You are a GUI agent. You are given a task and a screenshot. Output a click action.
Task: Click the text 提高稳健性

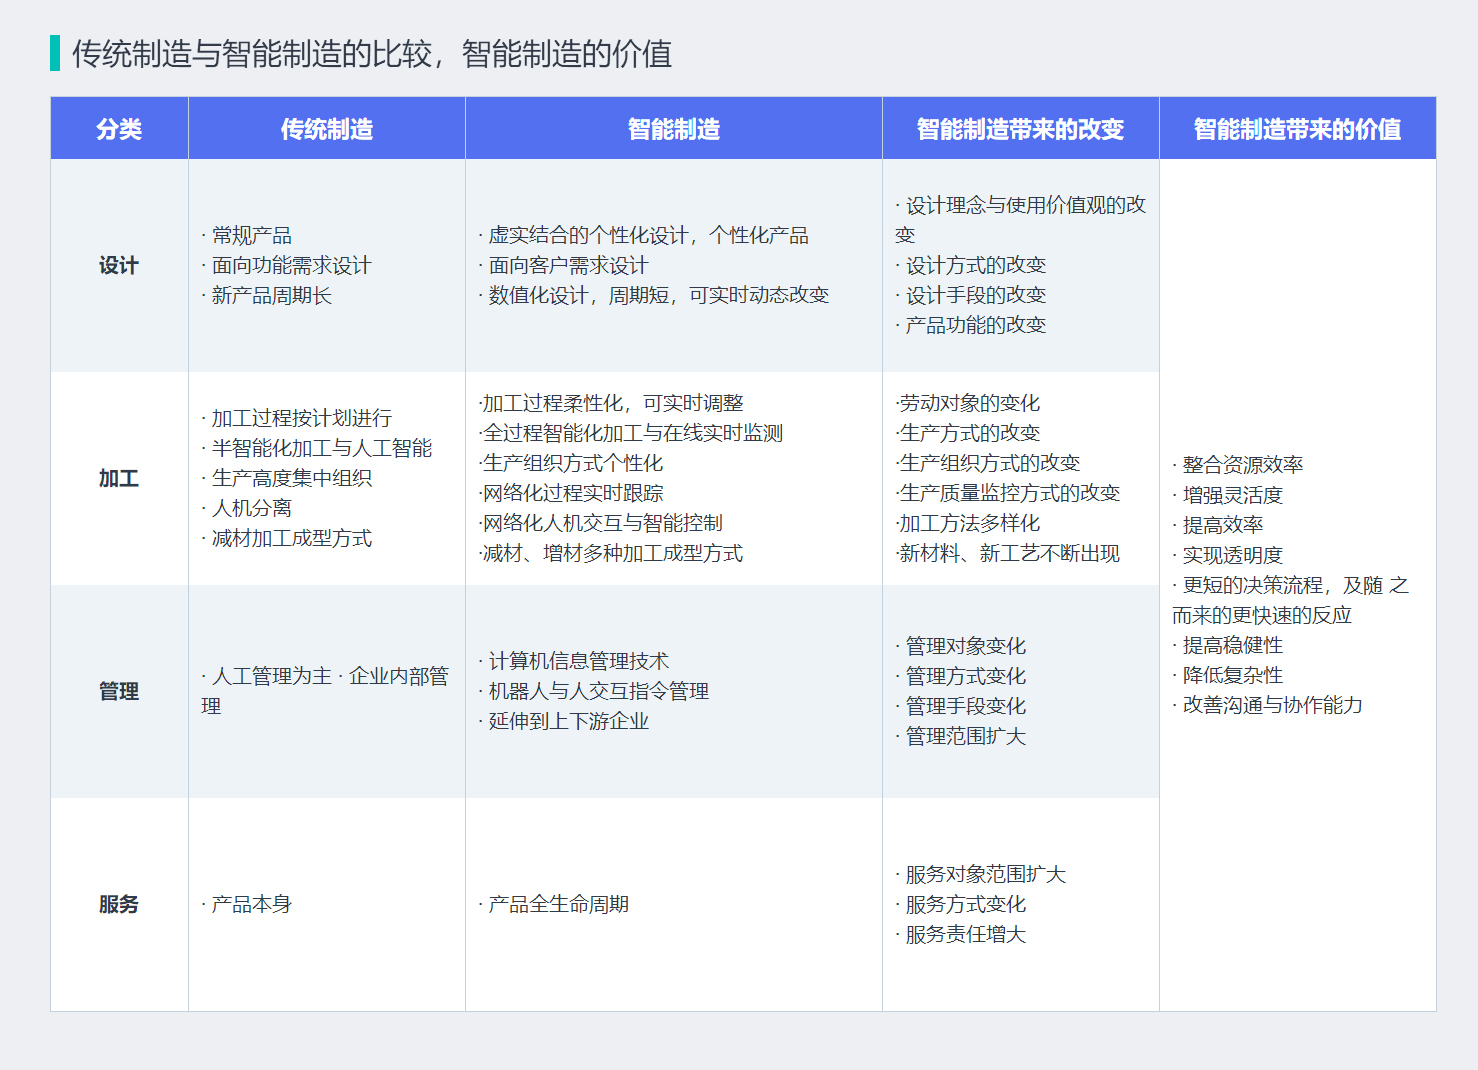click(1228, 646)
